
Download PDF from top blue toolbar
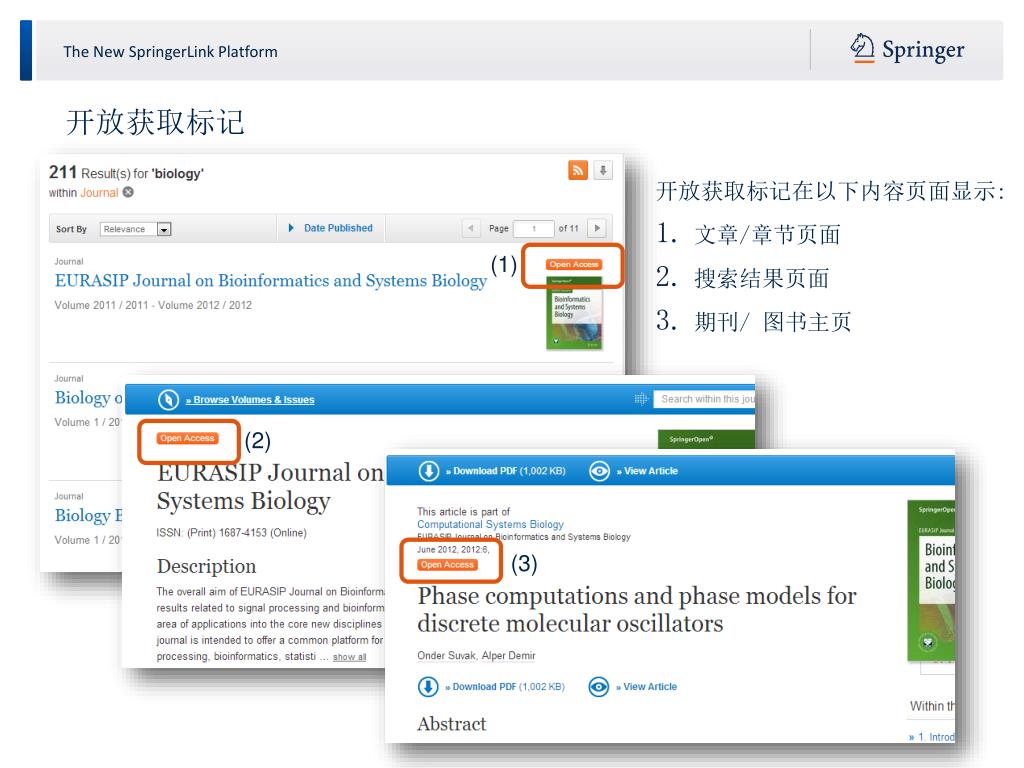pyautogui.click(x=506, y=471)
